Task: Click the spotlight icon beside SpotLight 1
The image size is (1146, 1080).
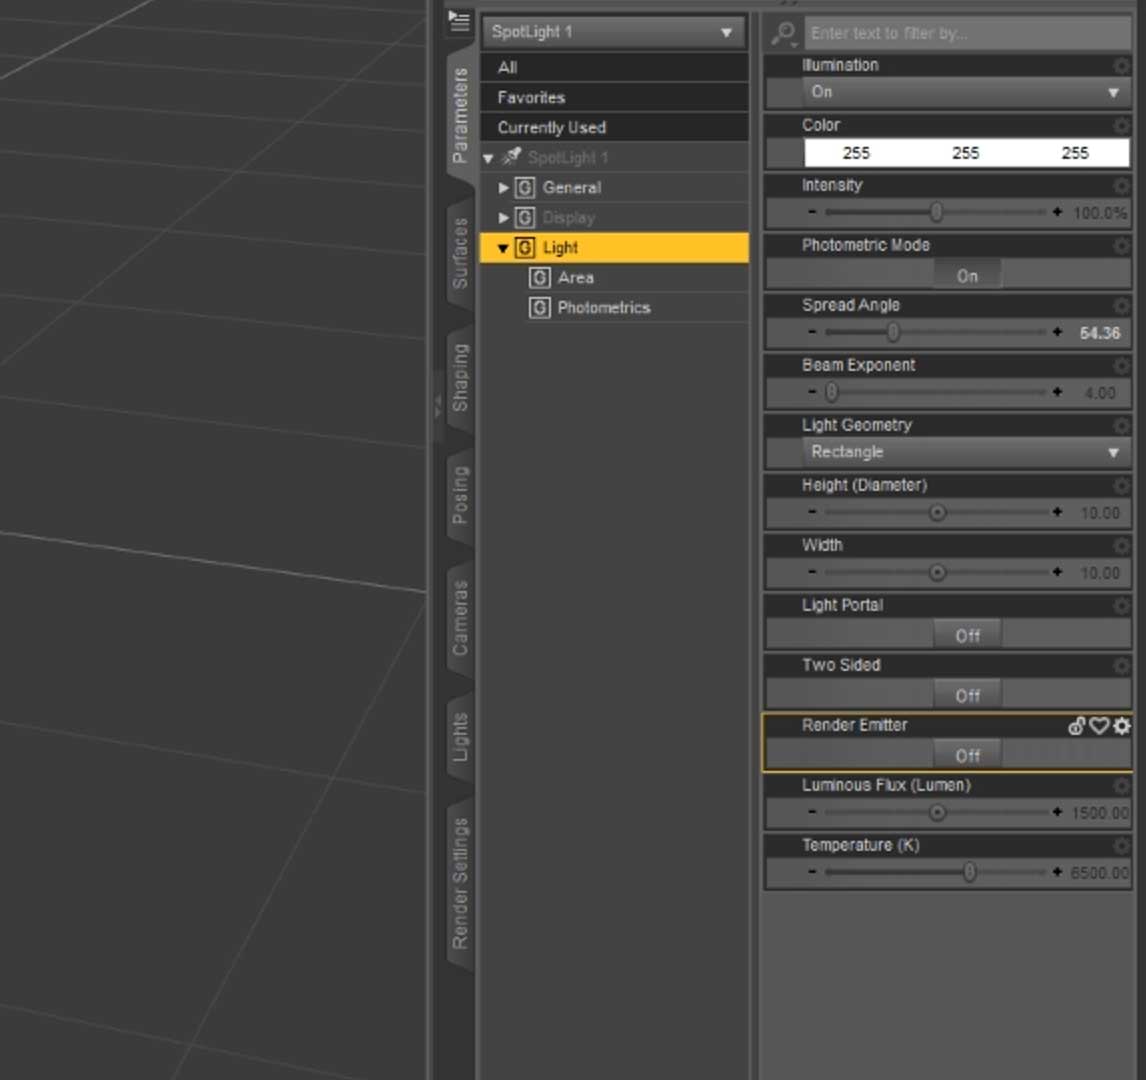Action: [511, 157]
